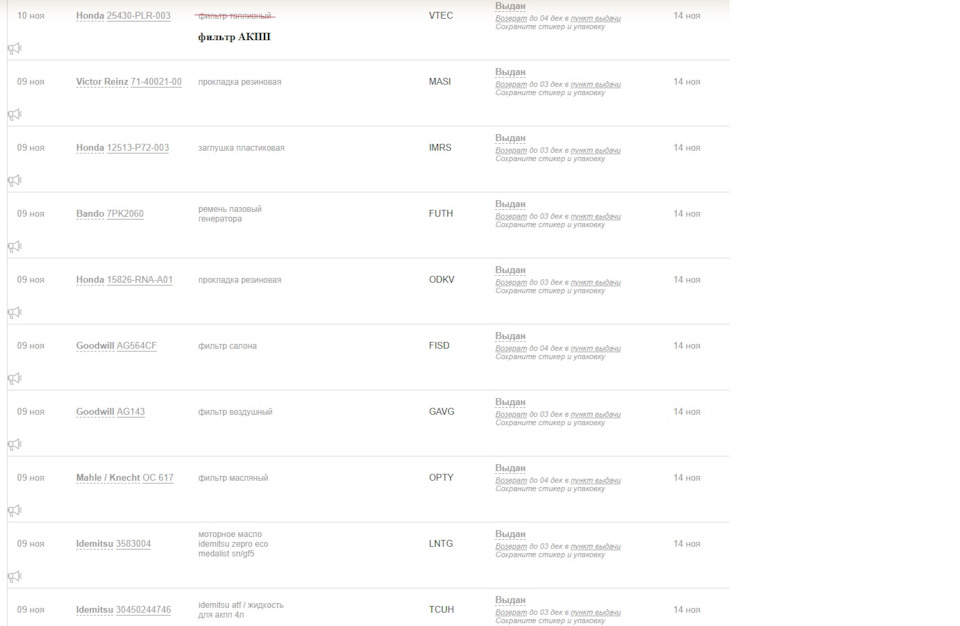The height and width of the screenshot is (626, 960).
Task: Open Idemitsu 30450244746 part link
Action: click(143, 610)
